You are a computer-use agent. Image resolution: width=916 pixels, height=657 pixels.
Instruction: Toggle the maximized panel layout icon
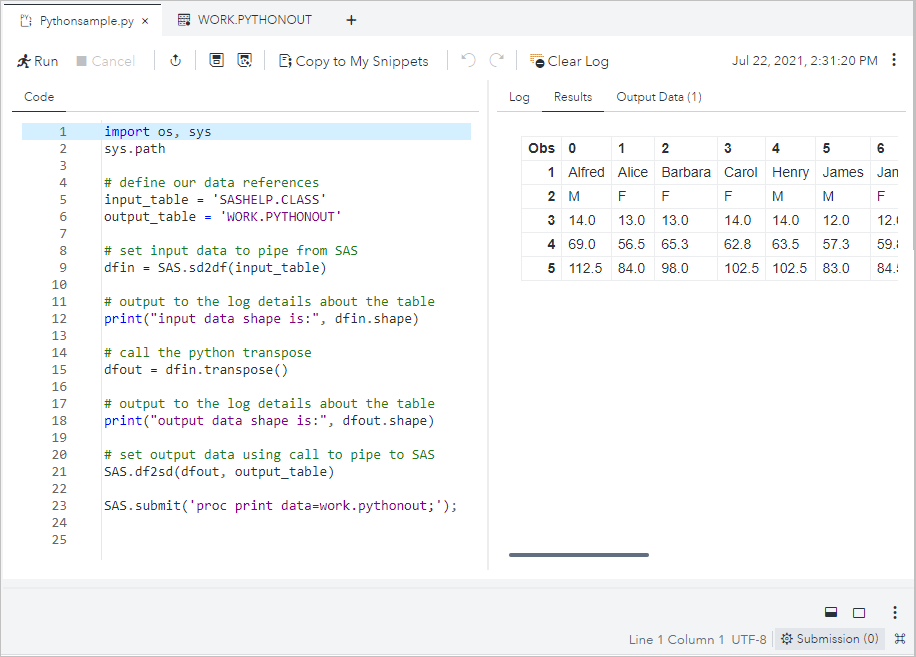click(859, 612)
